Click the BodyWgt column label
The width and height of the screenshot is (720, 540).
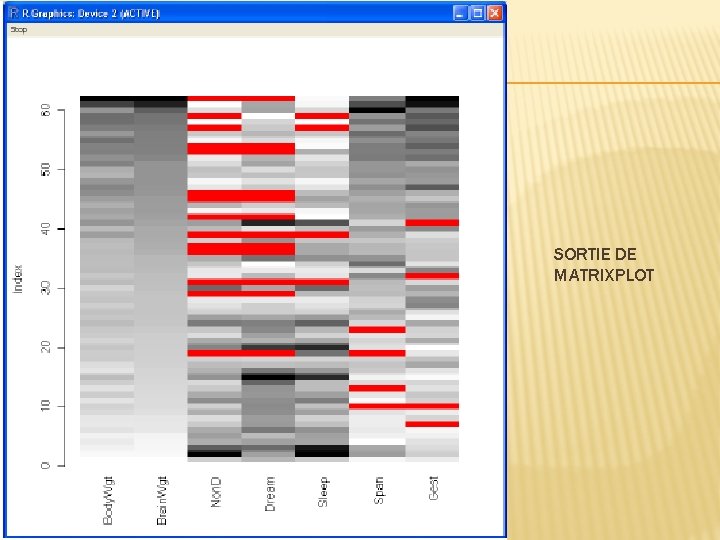click(108, 501)
